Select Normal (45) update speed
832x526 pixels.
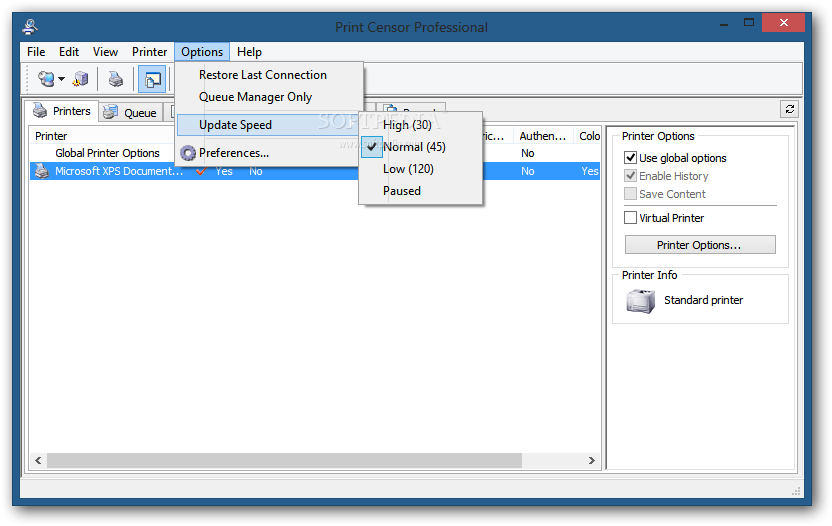(414, 147)
